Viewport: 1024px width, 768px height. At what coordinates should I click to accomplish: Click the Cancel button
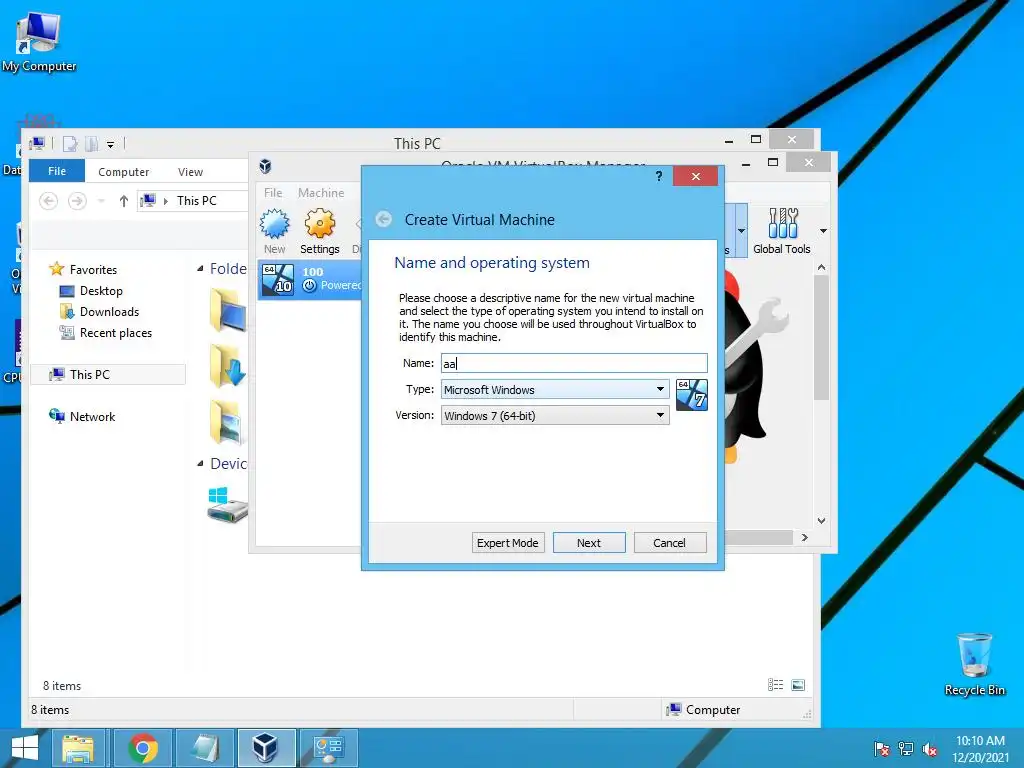click(x=670, y=543)
